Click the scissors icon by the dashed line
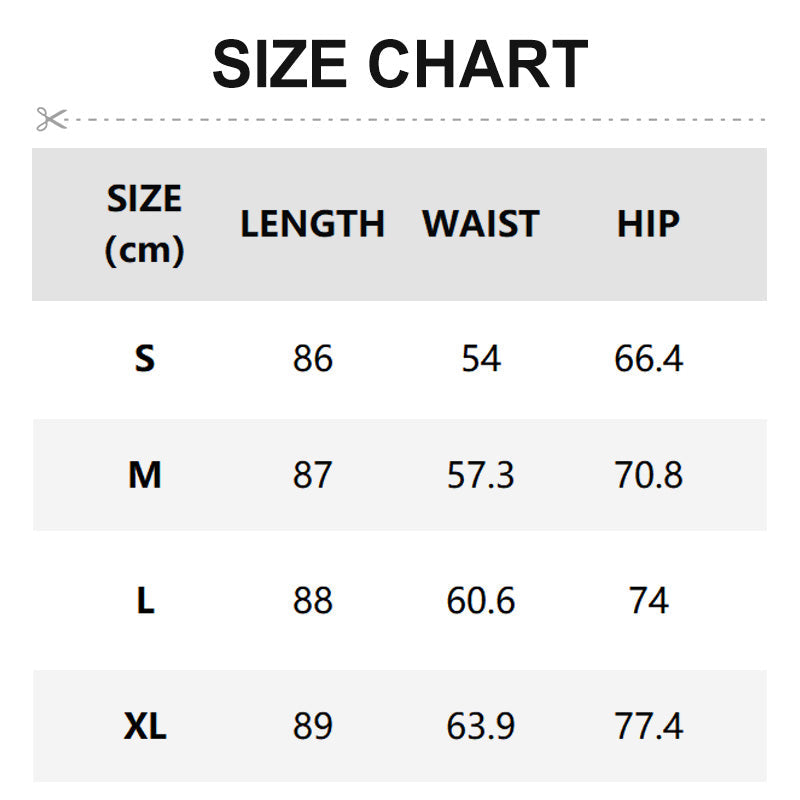Viewport: 800px width, 800px height. tap(51, 120)
